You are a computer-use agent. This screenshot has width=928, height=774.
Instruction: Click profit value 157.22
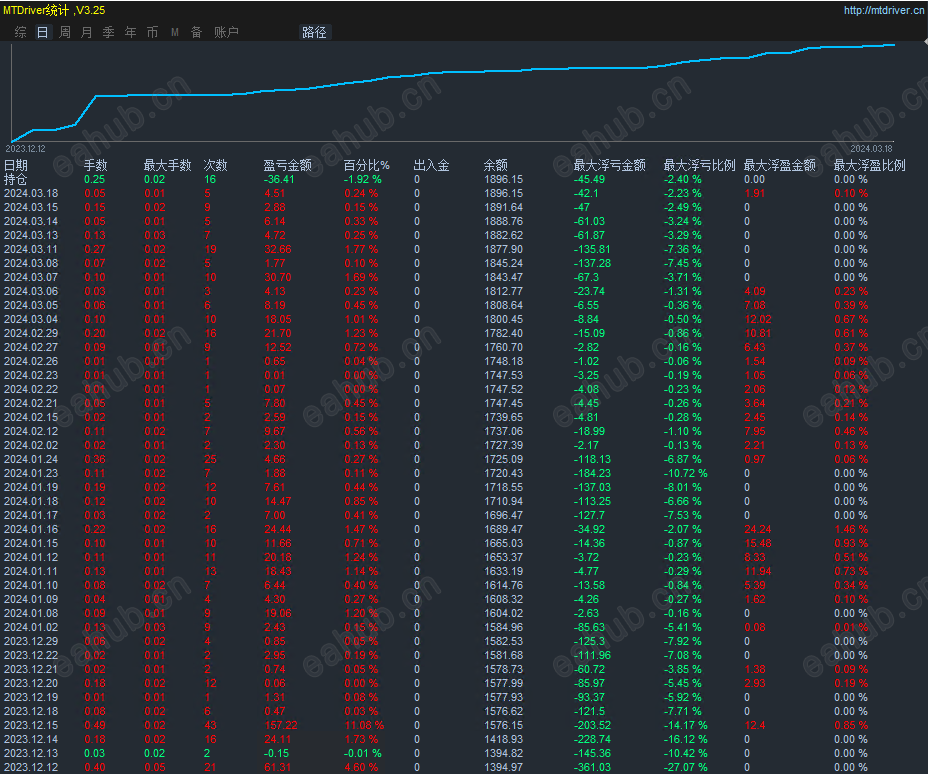(281, 725)
